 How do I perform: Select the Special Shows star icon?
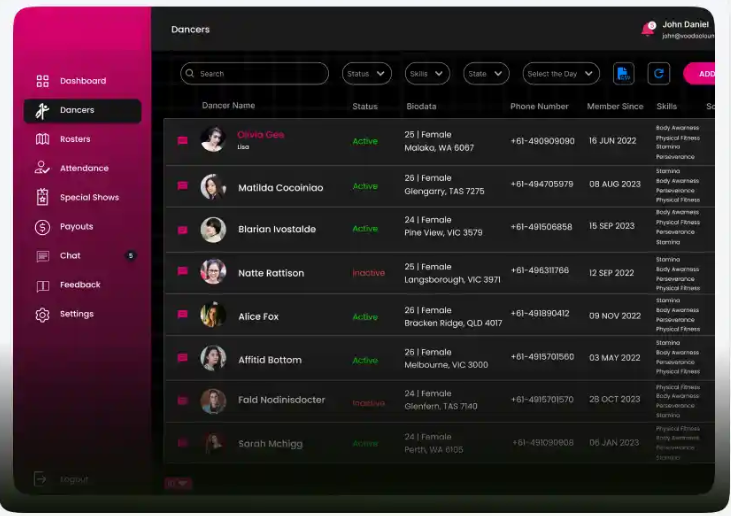tap(42, 197)
